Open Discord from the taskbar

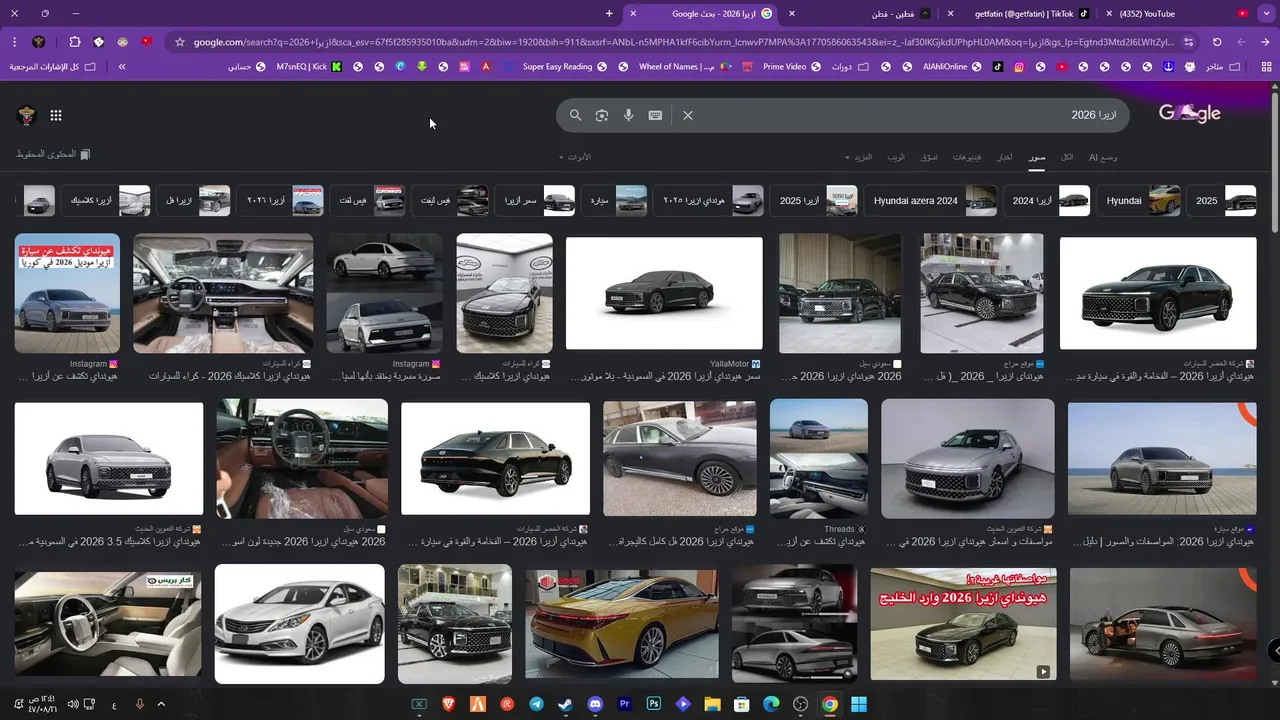[595, 704]
